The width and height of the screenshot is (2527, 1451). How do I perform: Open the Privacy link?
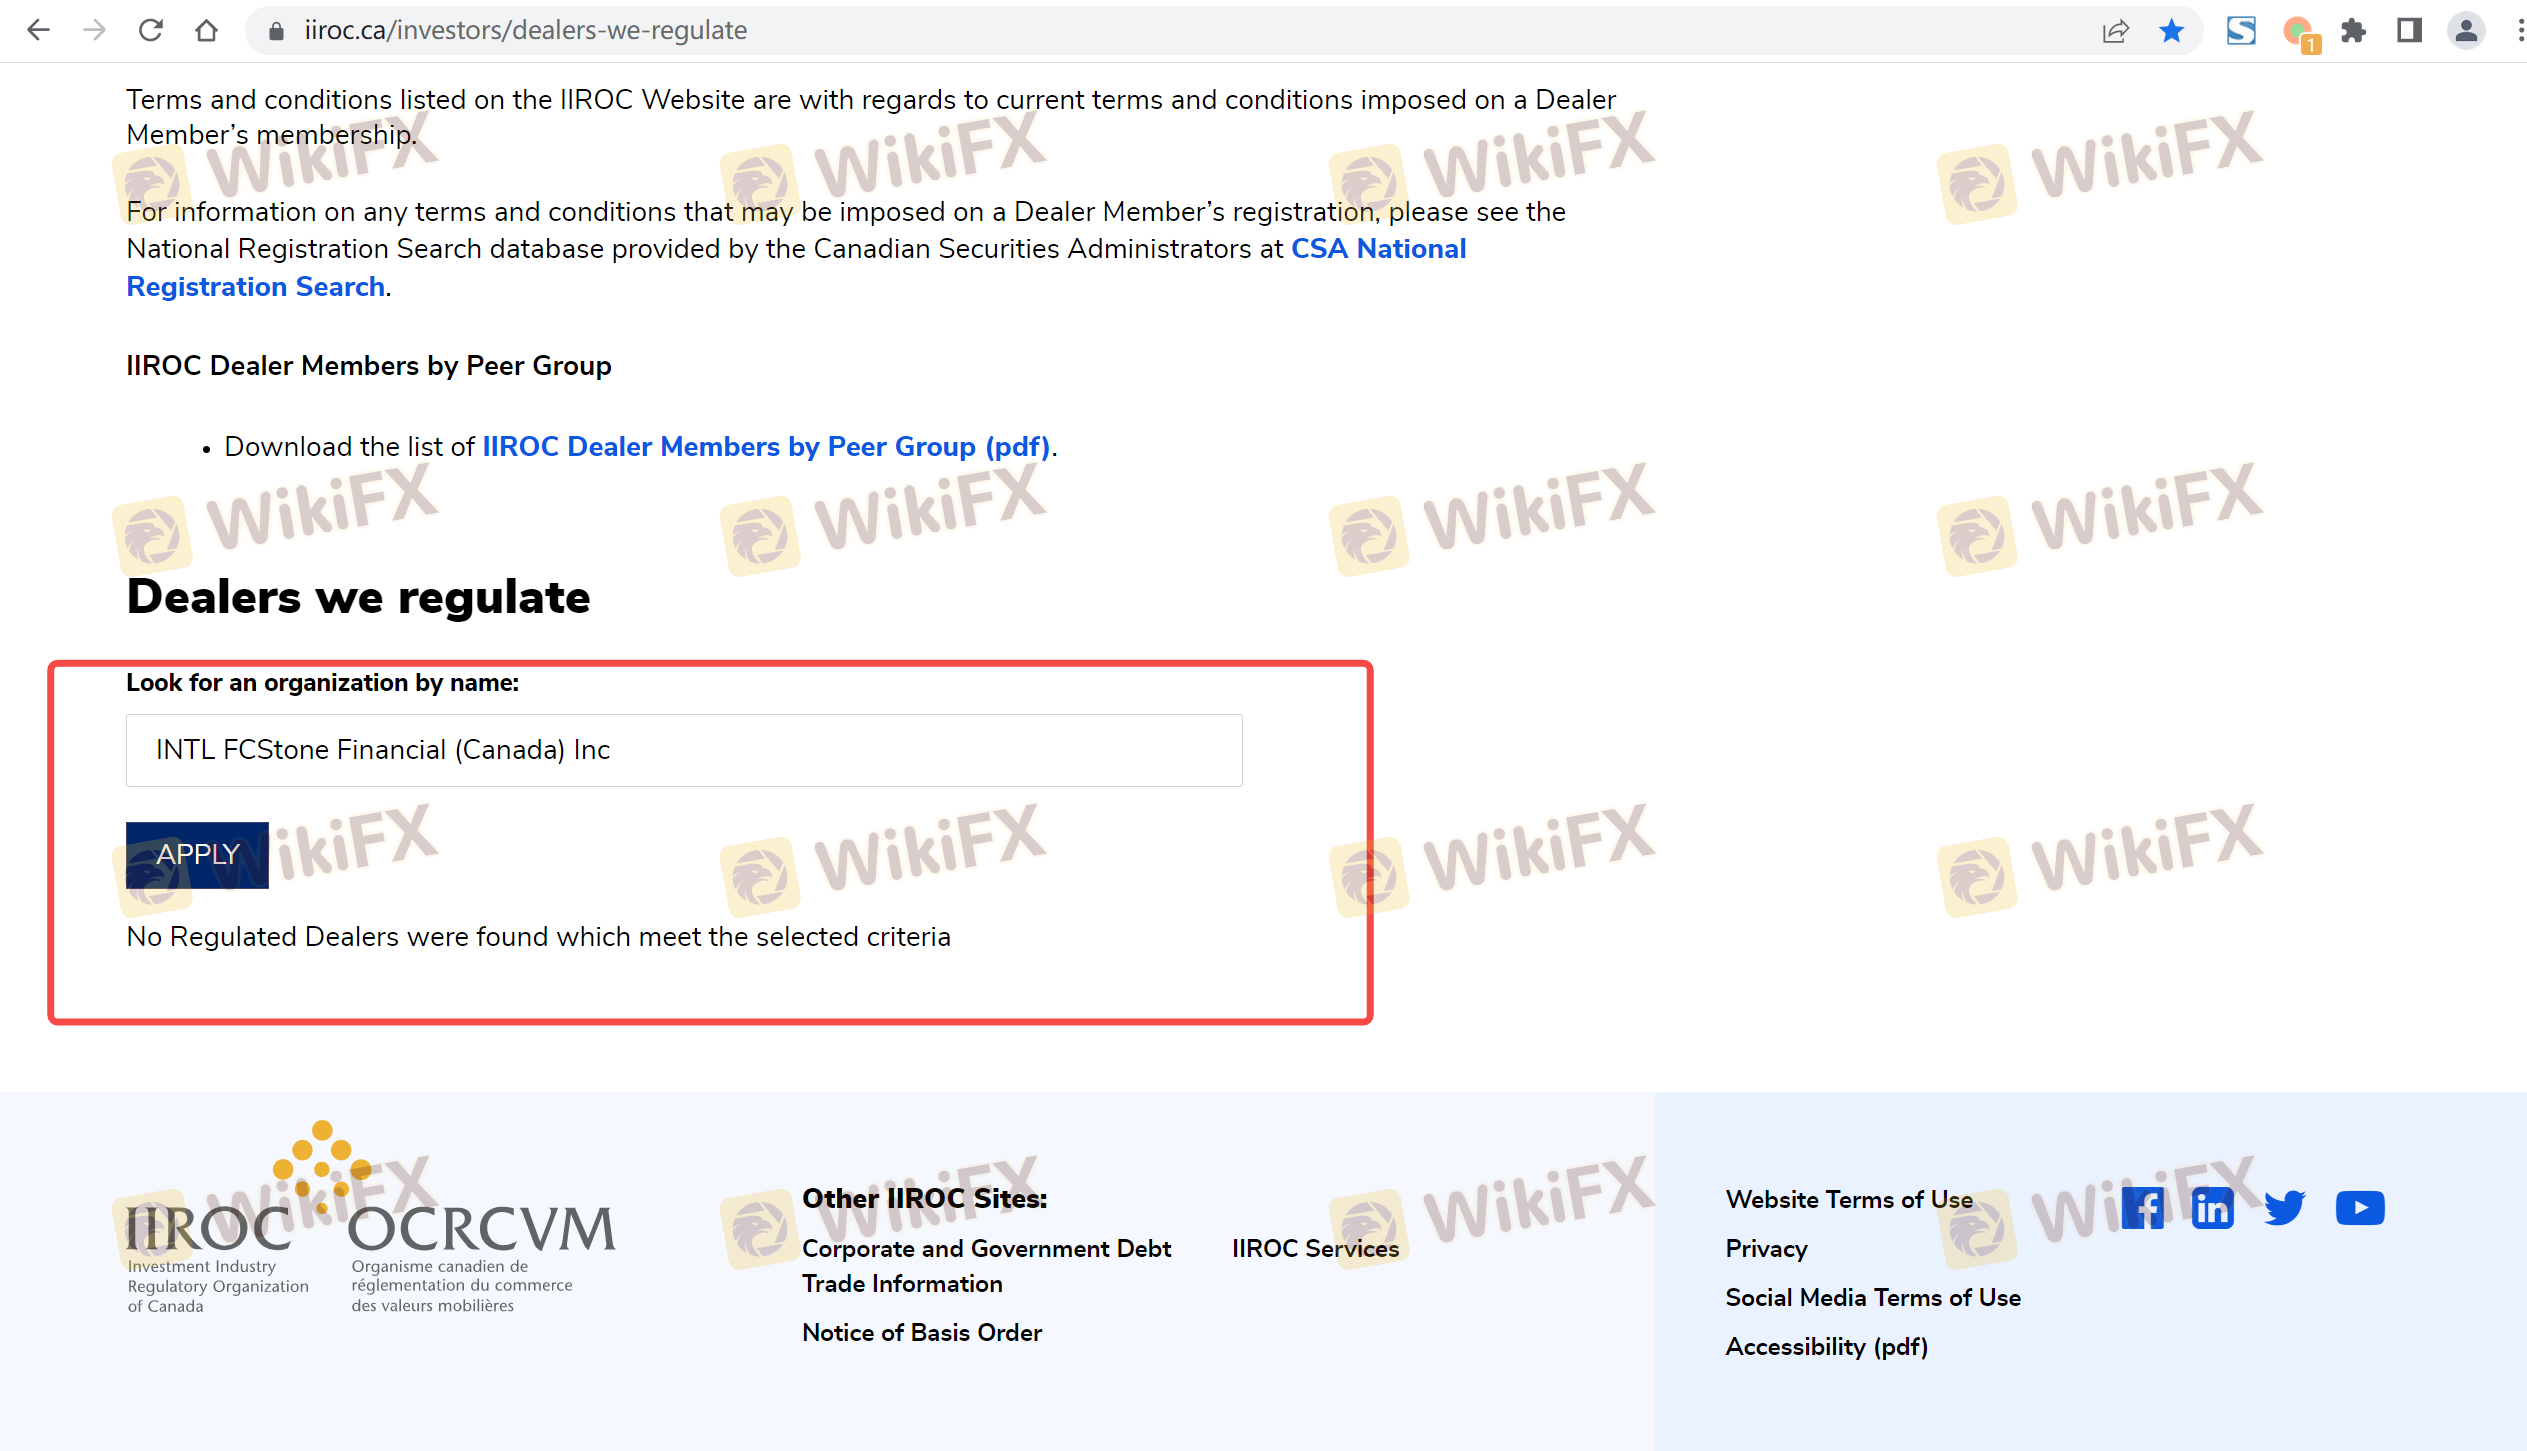pos(1766,1249)
